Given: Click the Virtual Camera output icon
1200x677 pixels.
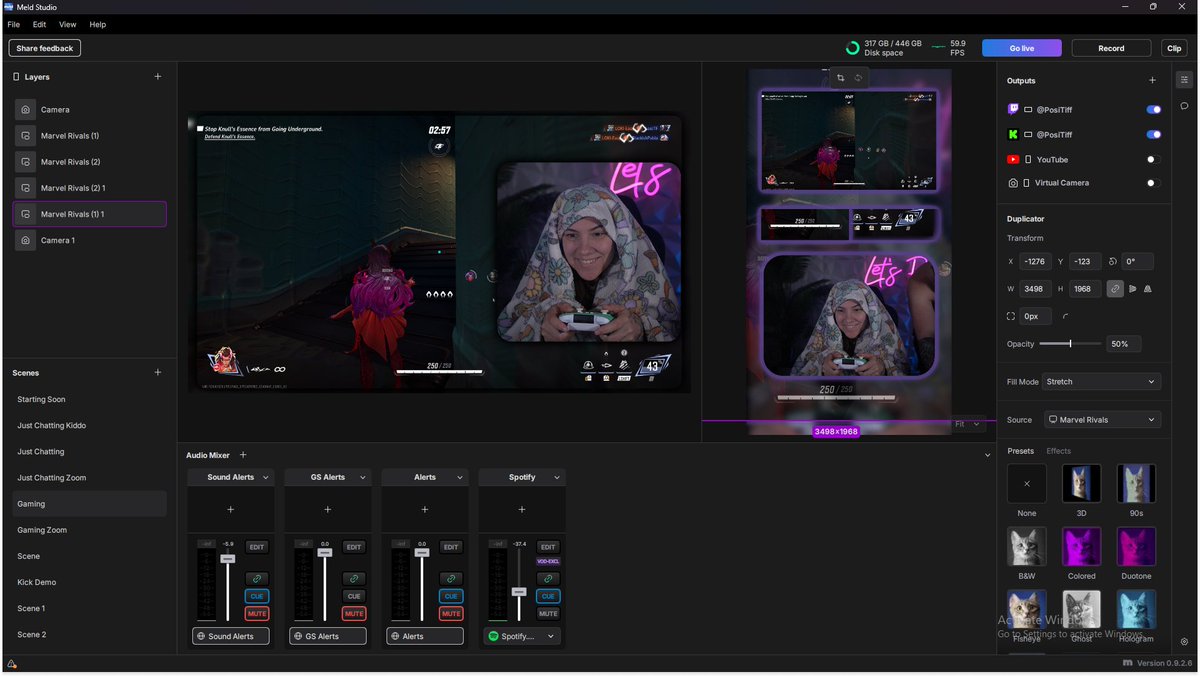Looking at the screenshot, I should 1013,183.
